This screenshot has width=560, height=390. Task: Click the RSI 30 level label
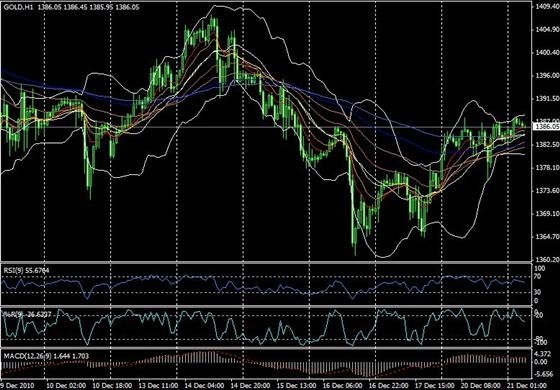539,292
